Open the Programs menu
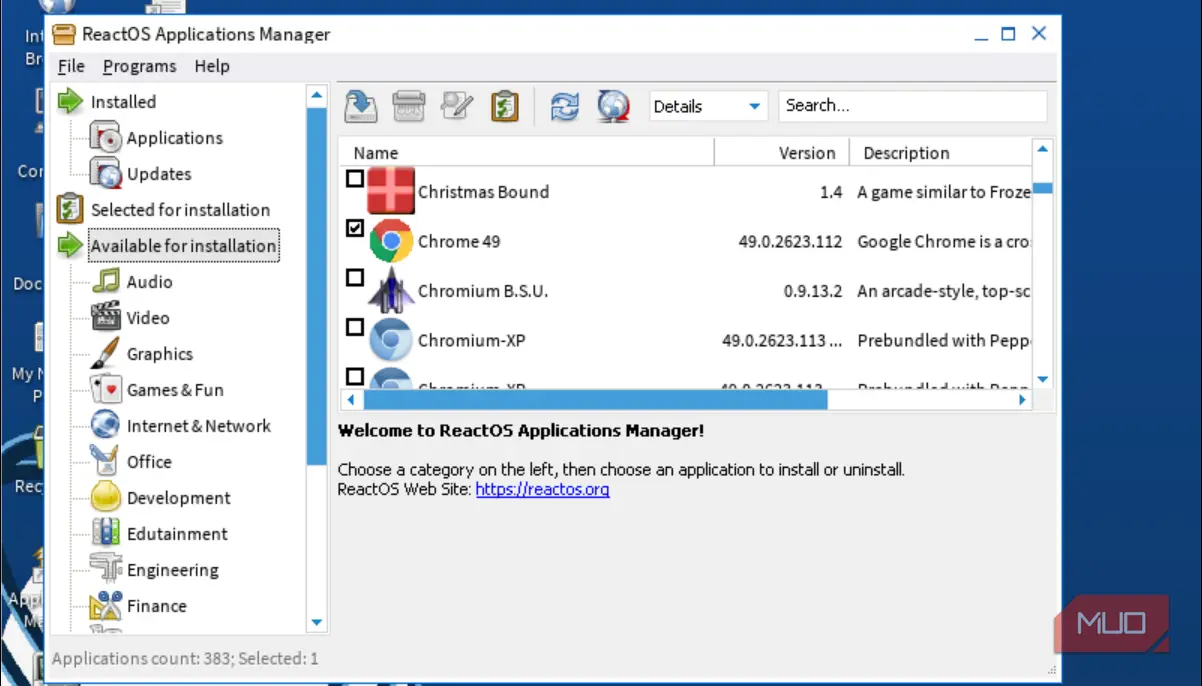The image size is (1202, 686). click(x=139, y=66)
